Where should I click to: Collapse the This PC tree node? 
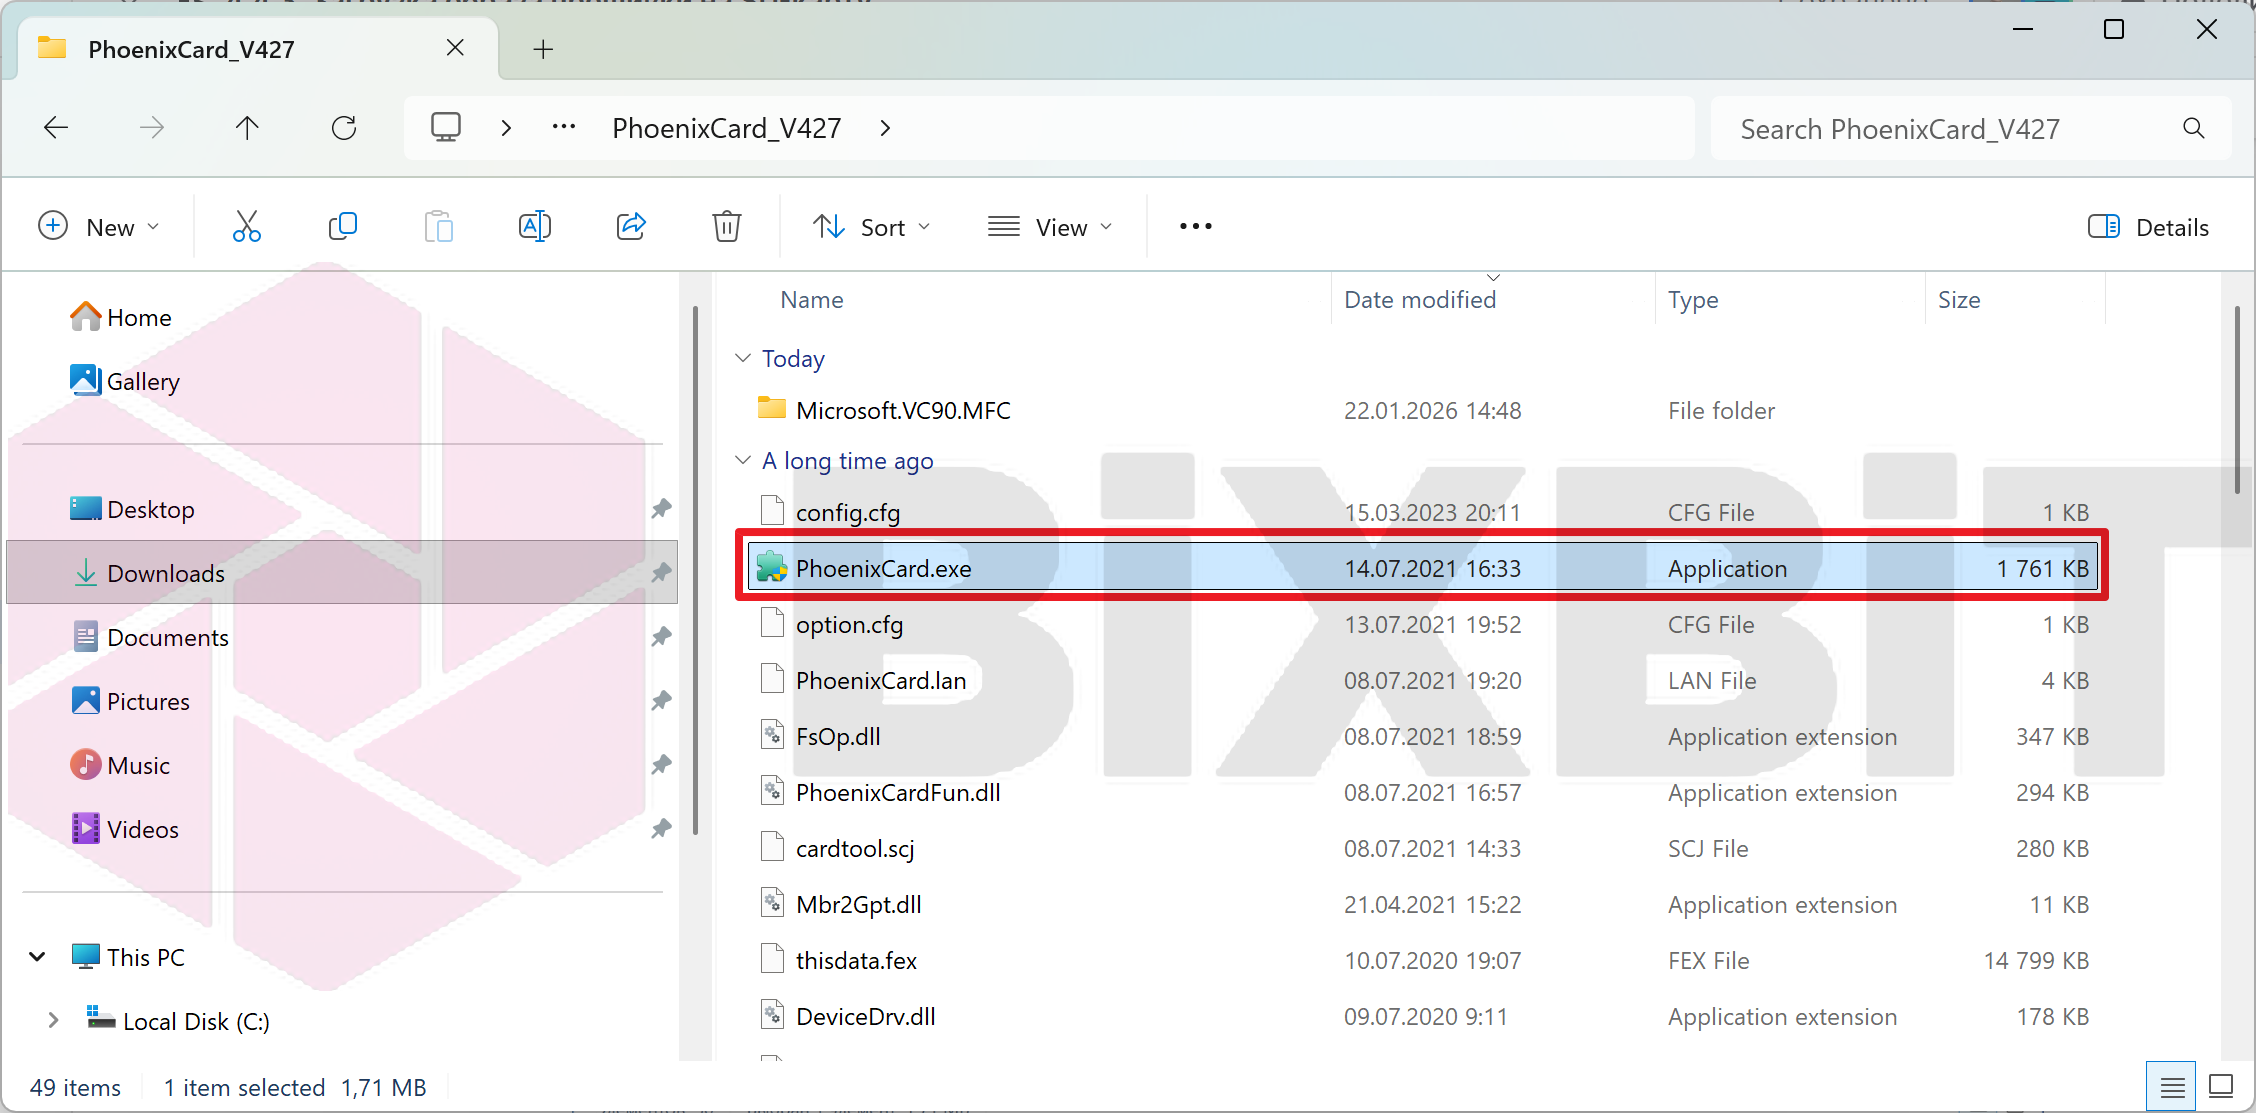click(38, 957)
